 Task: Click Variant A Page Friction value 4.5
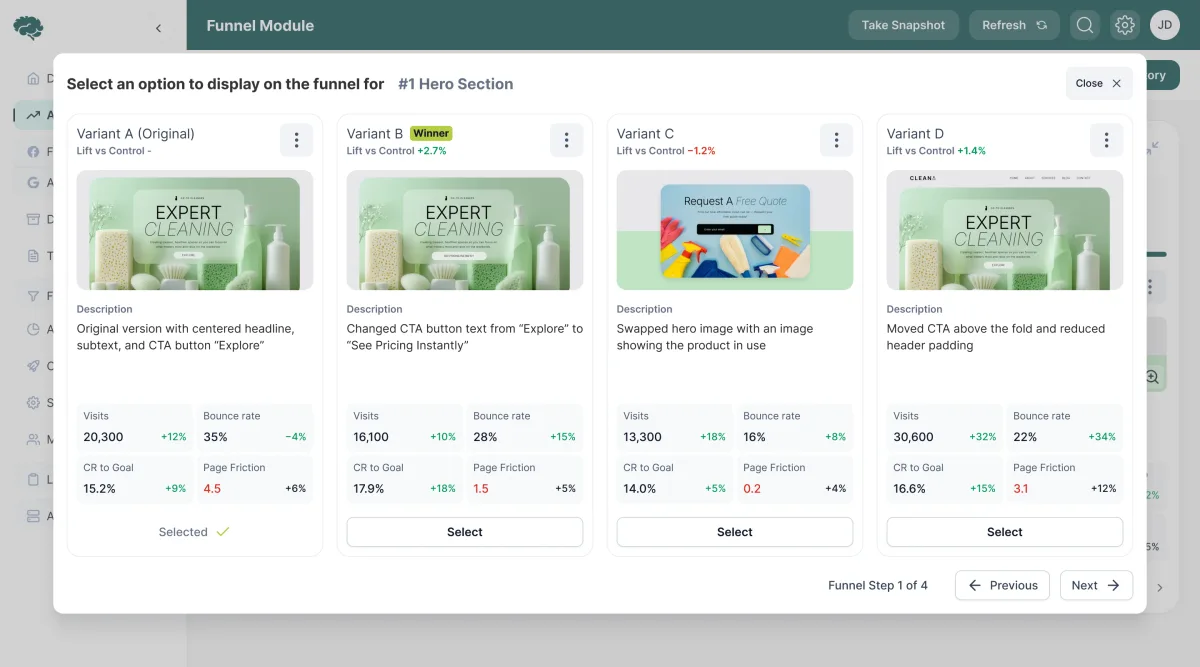click(x=212, y=489)
